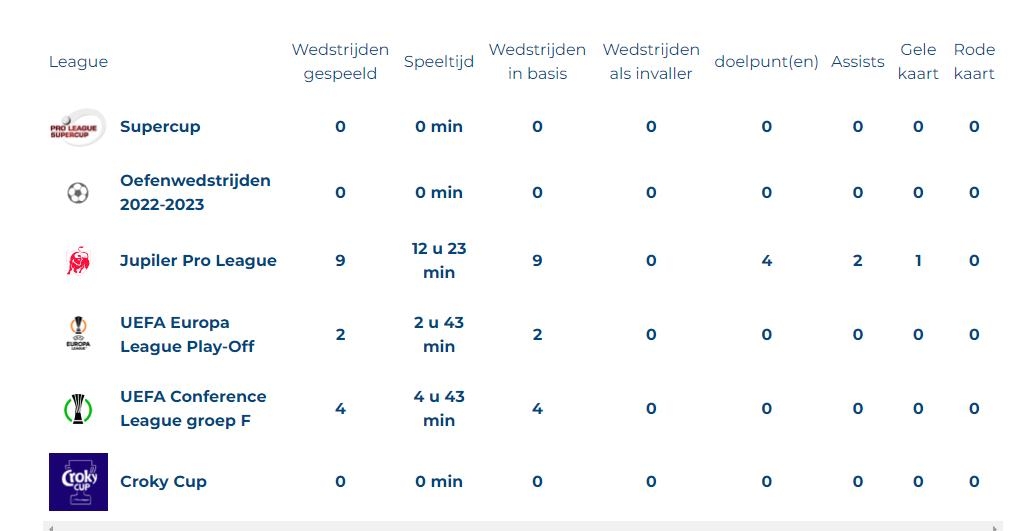Click the horizontal scrollbar right arrow

995,526
